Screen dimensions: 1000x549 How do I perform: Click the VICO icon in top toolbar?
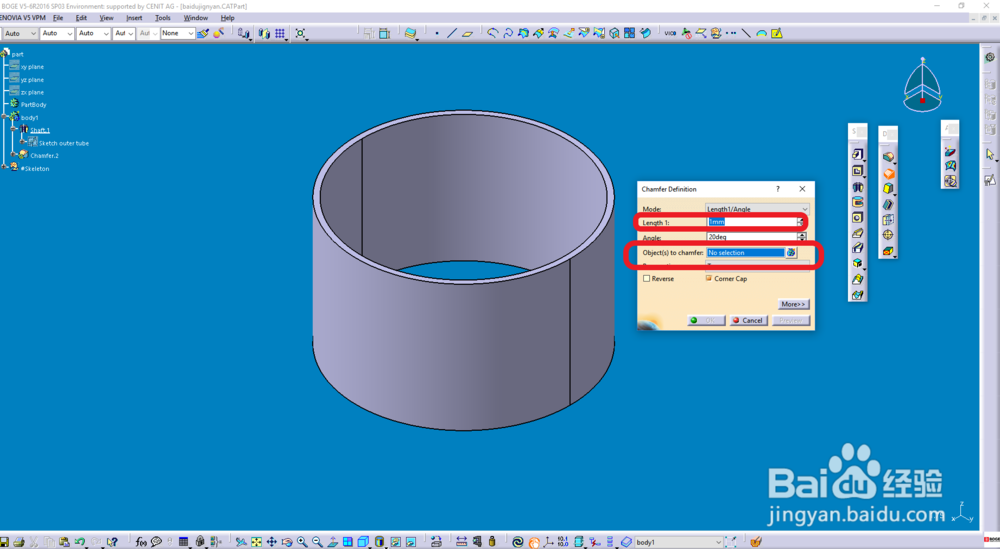coord(670,33)
